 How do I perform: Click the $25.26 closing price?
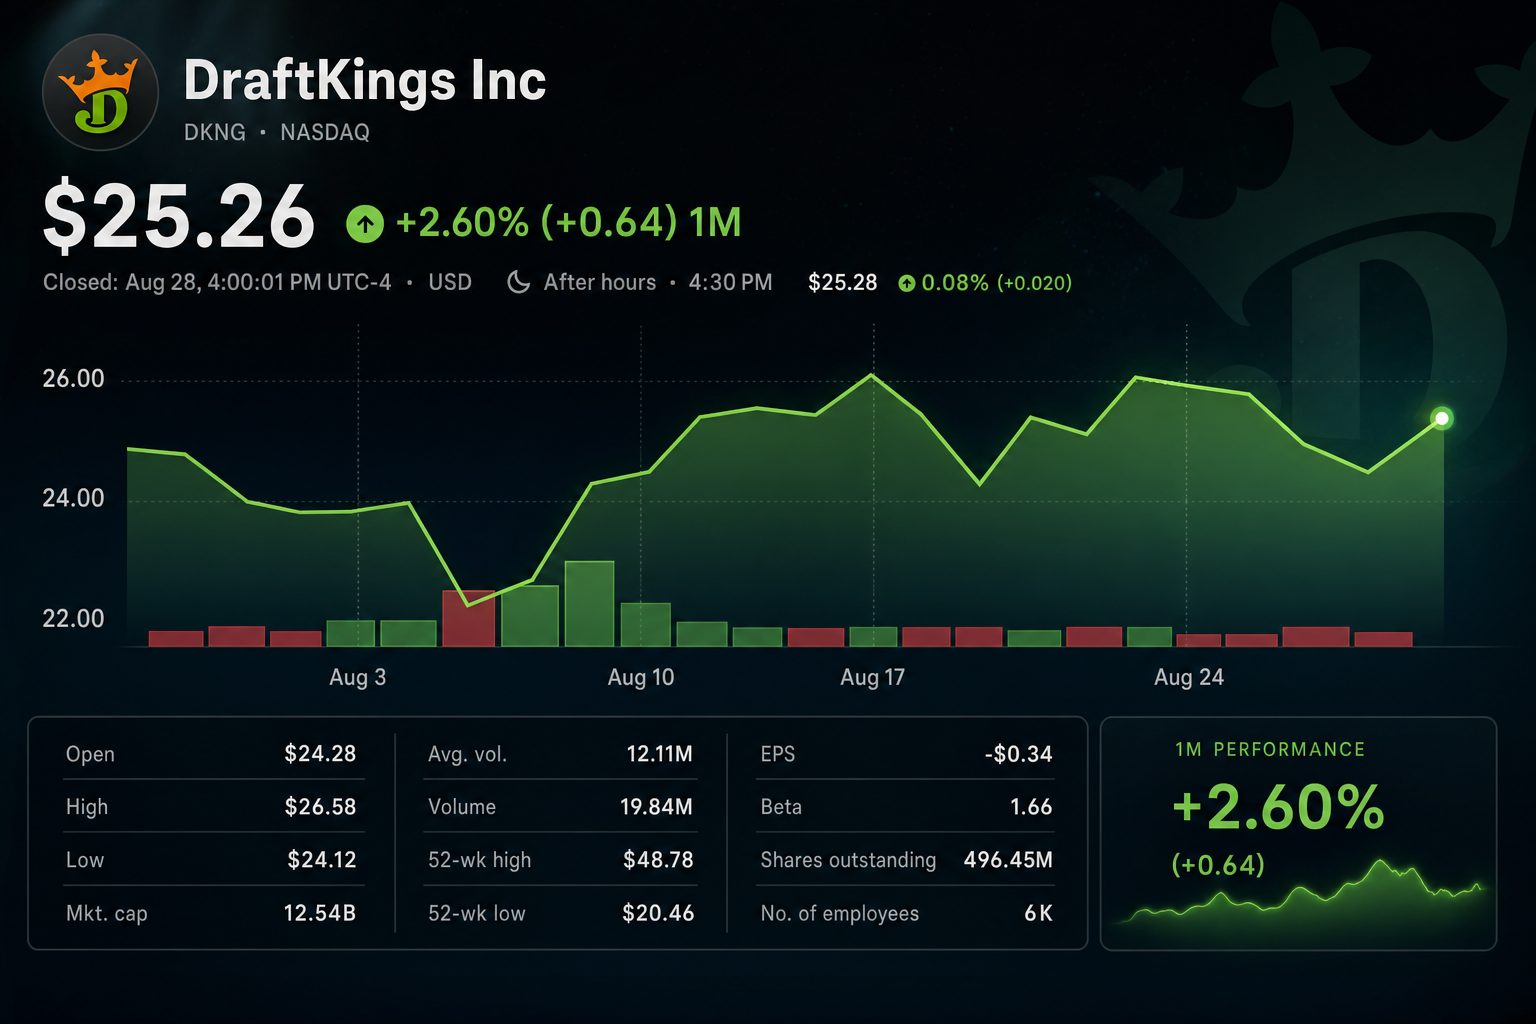tap(179, 217)
